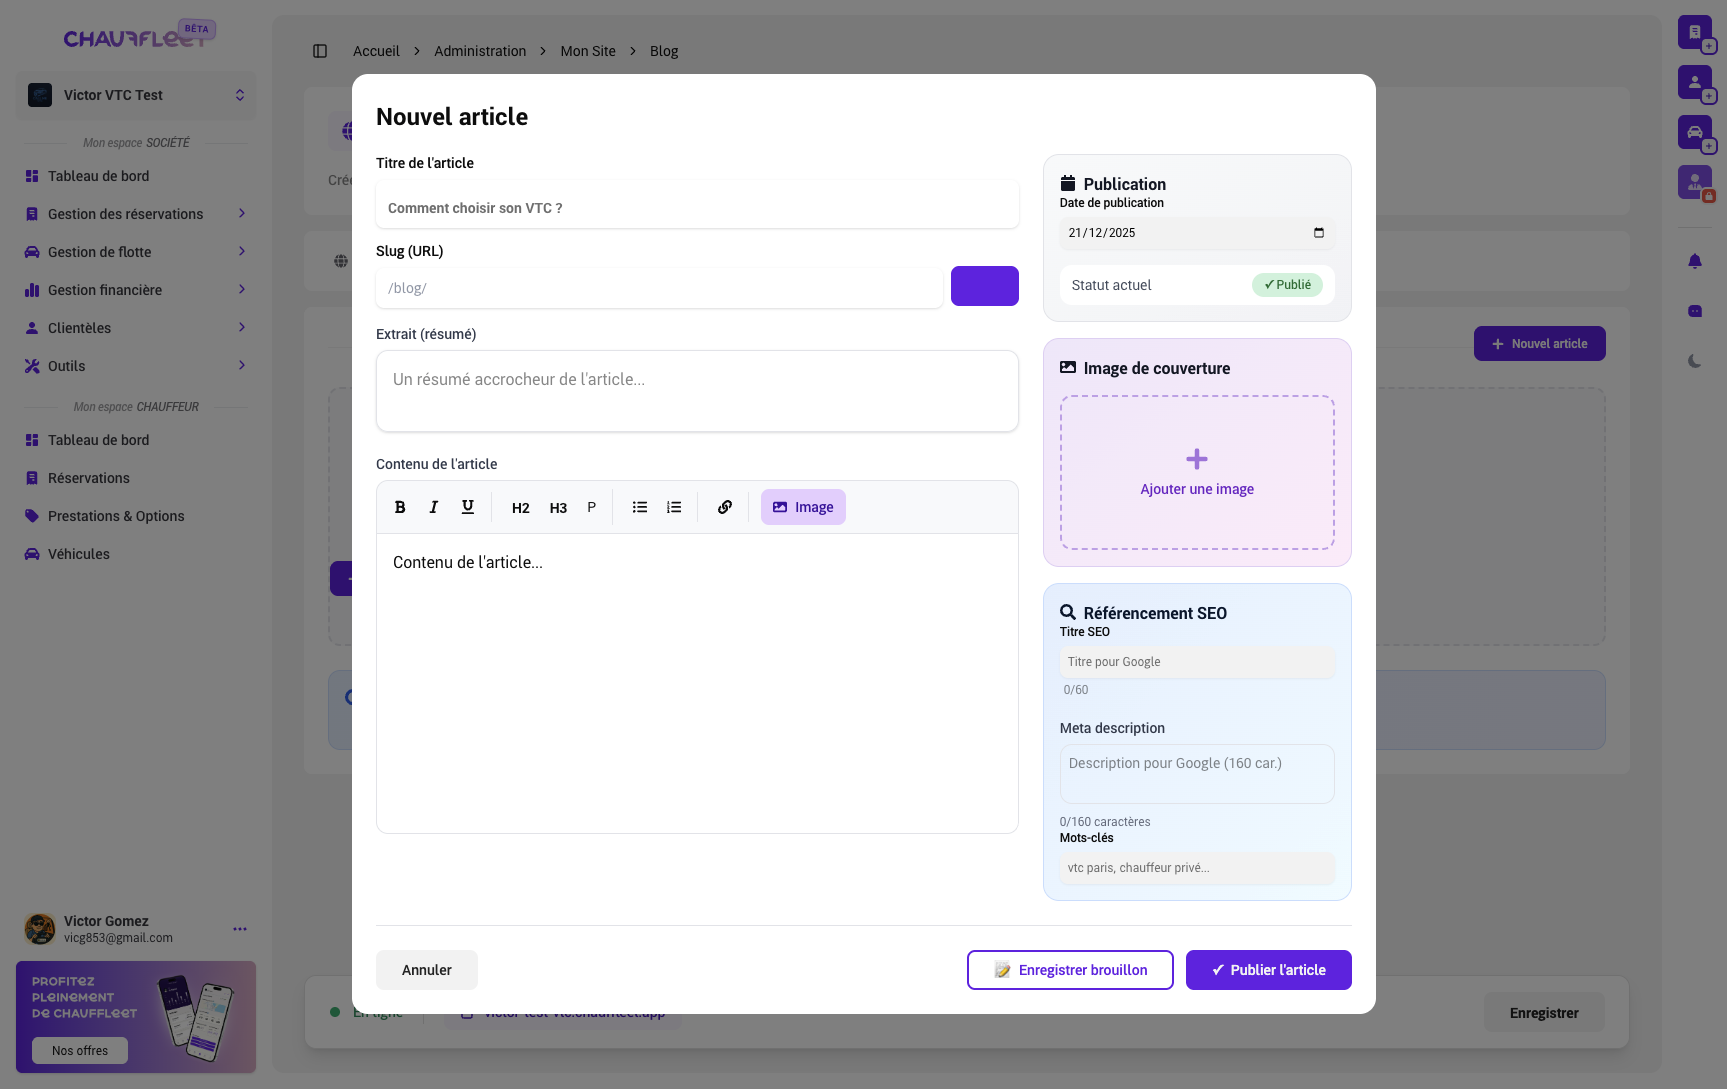This screenshot has width=1727, height=1089.
Task: Expand Gestion de flotte menu
Action: tap(136, 252)
